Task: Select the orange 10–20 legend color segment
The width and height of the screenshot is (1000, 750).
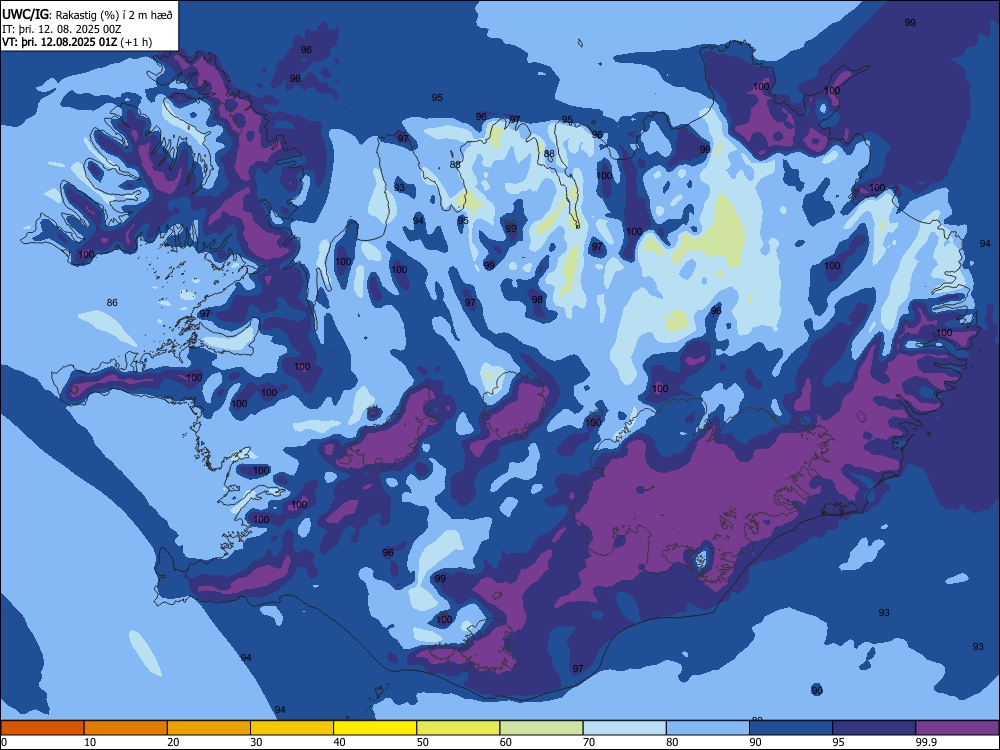Action: click(x=126, y=728)
